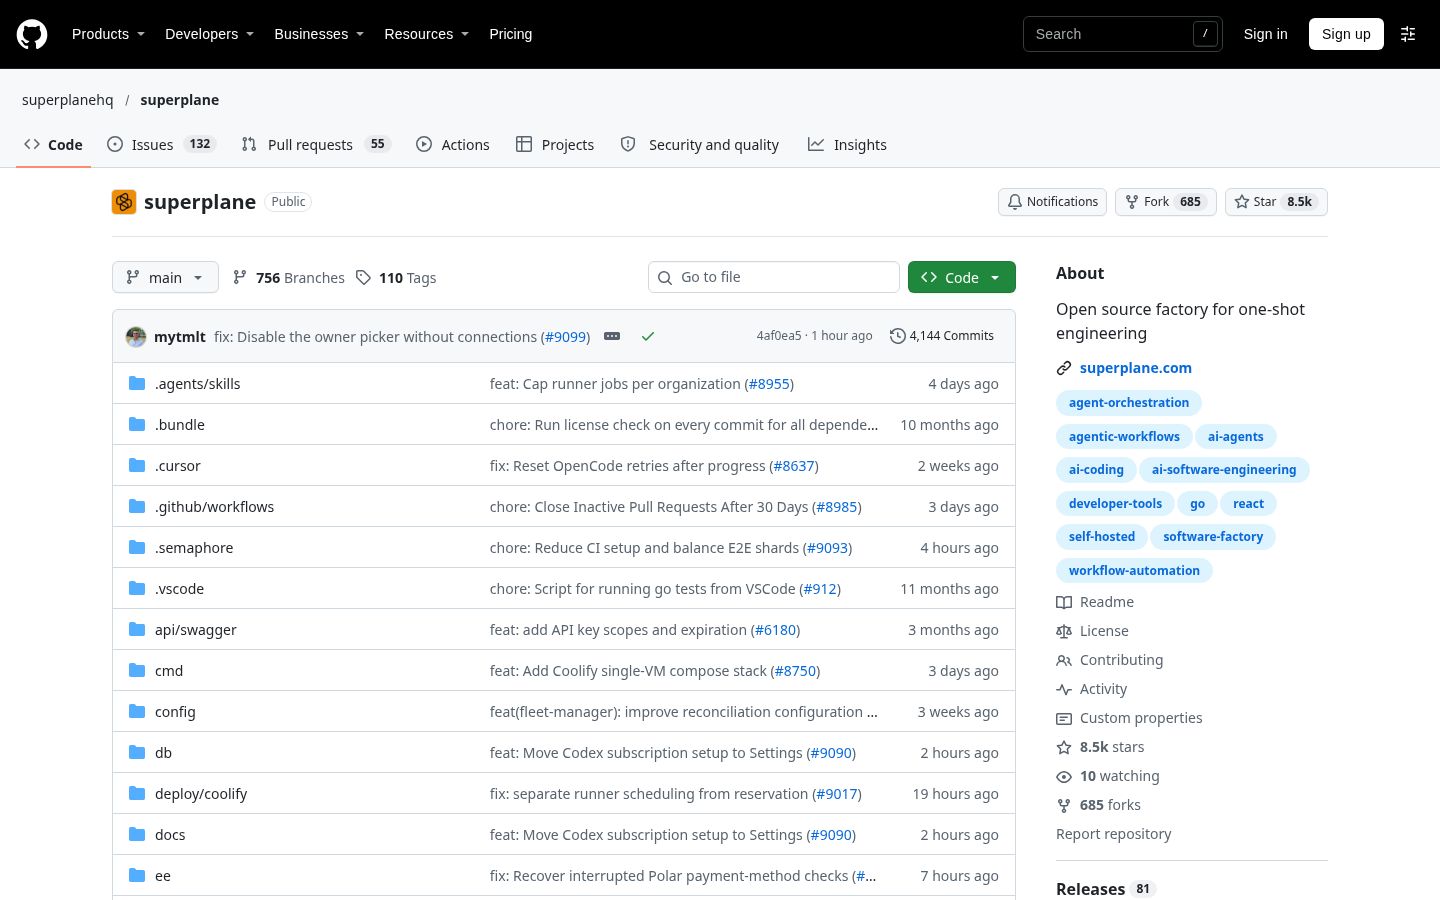
Task: Click the Go to file input
Action: pyautogui.click(x=774, y=277)
